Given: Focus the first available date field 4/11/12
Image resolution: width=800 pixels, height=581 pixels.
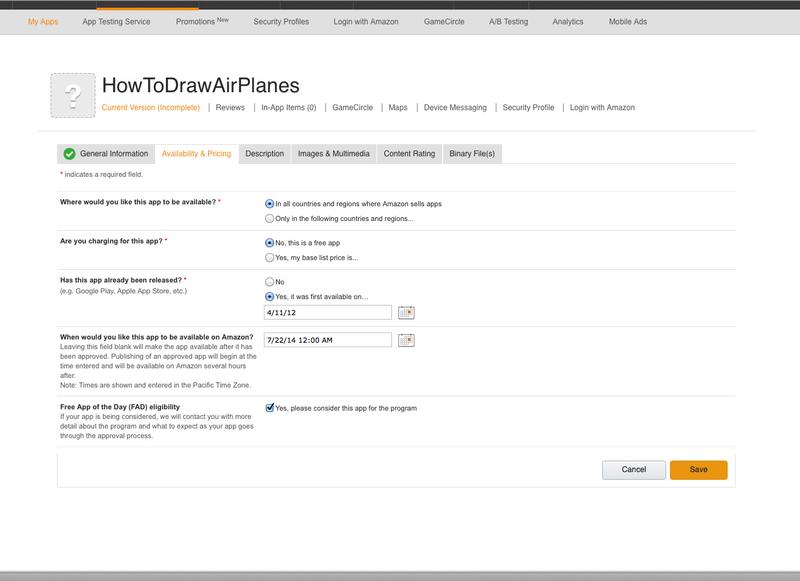Looking at the screenshot, I should tap(328, 312).
